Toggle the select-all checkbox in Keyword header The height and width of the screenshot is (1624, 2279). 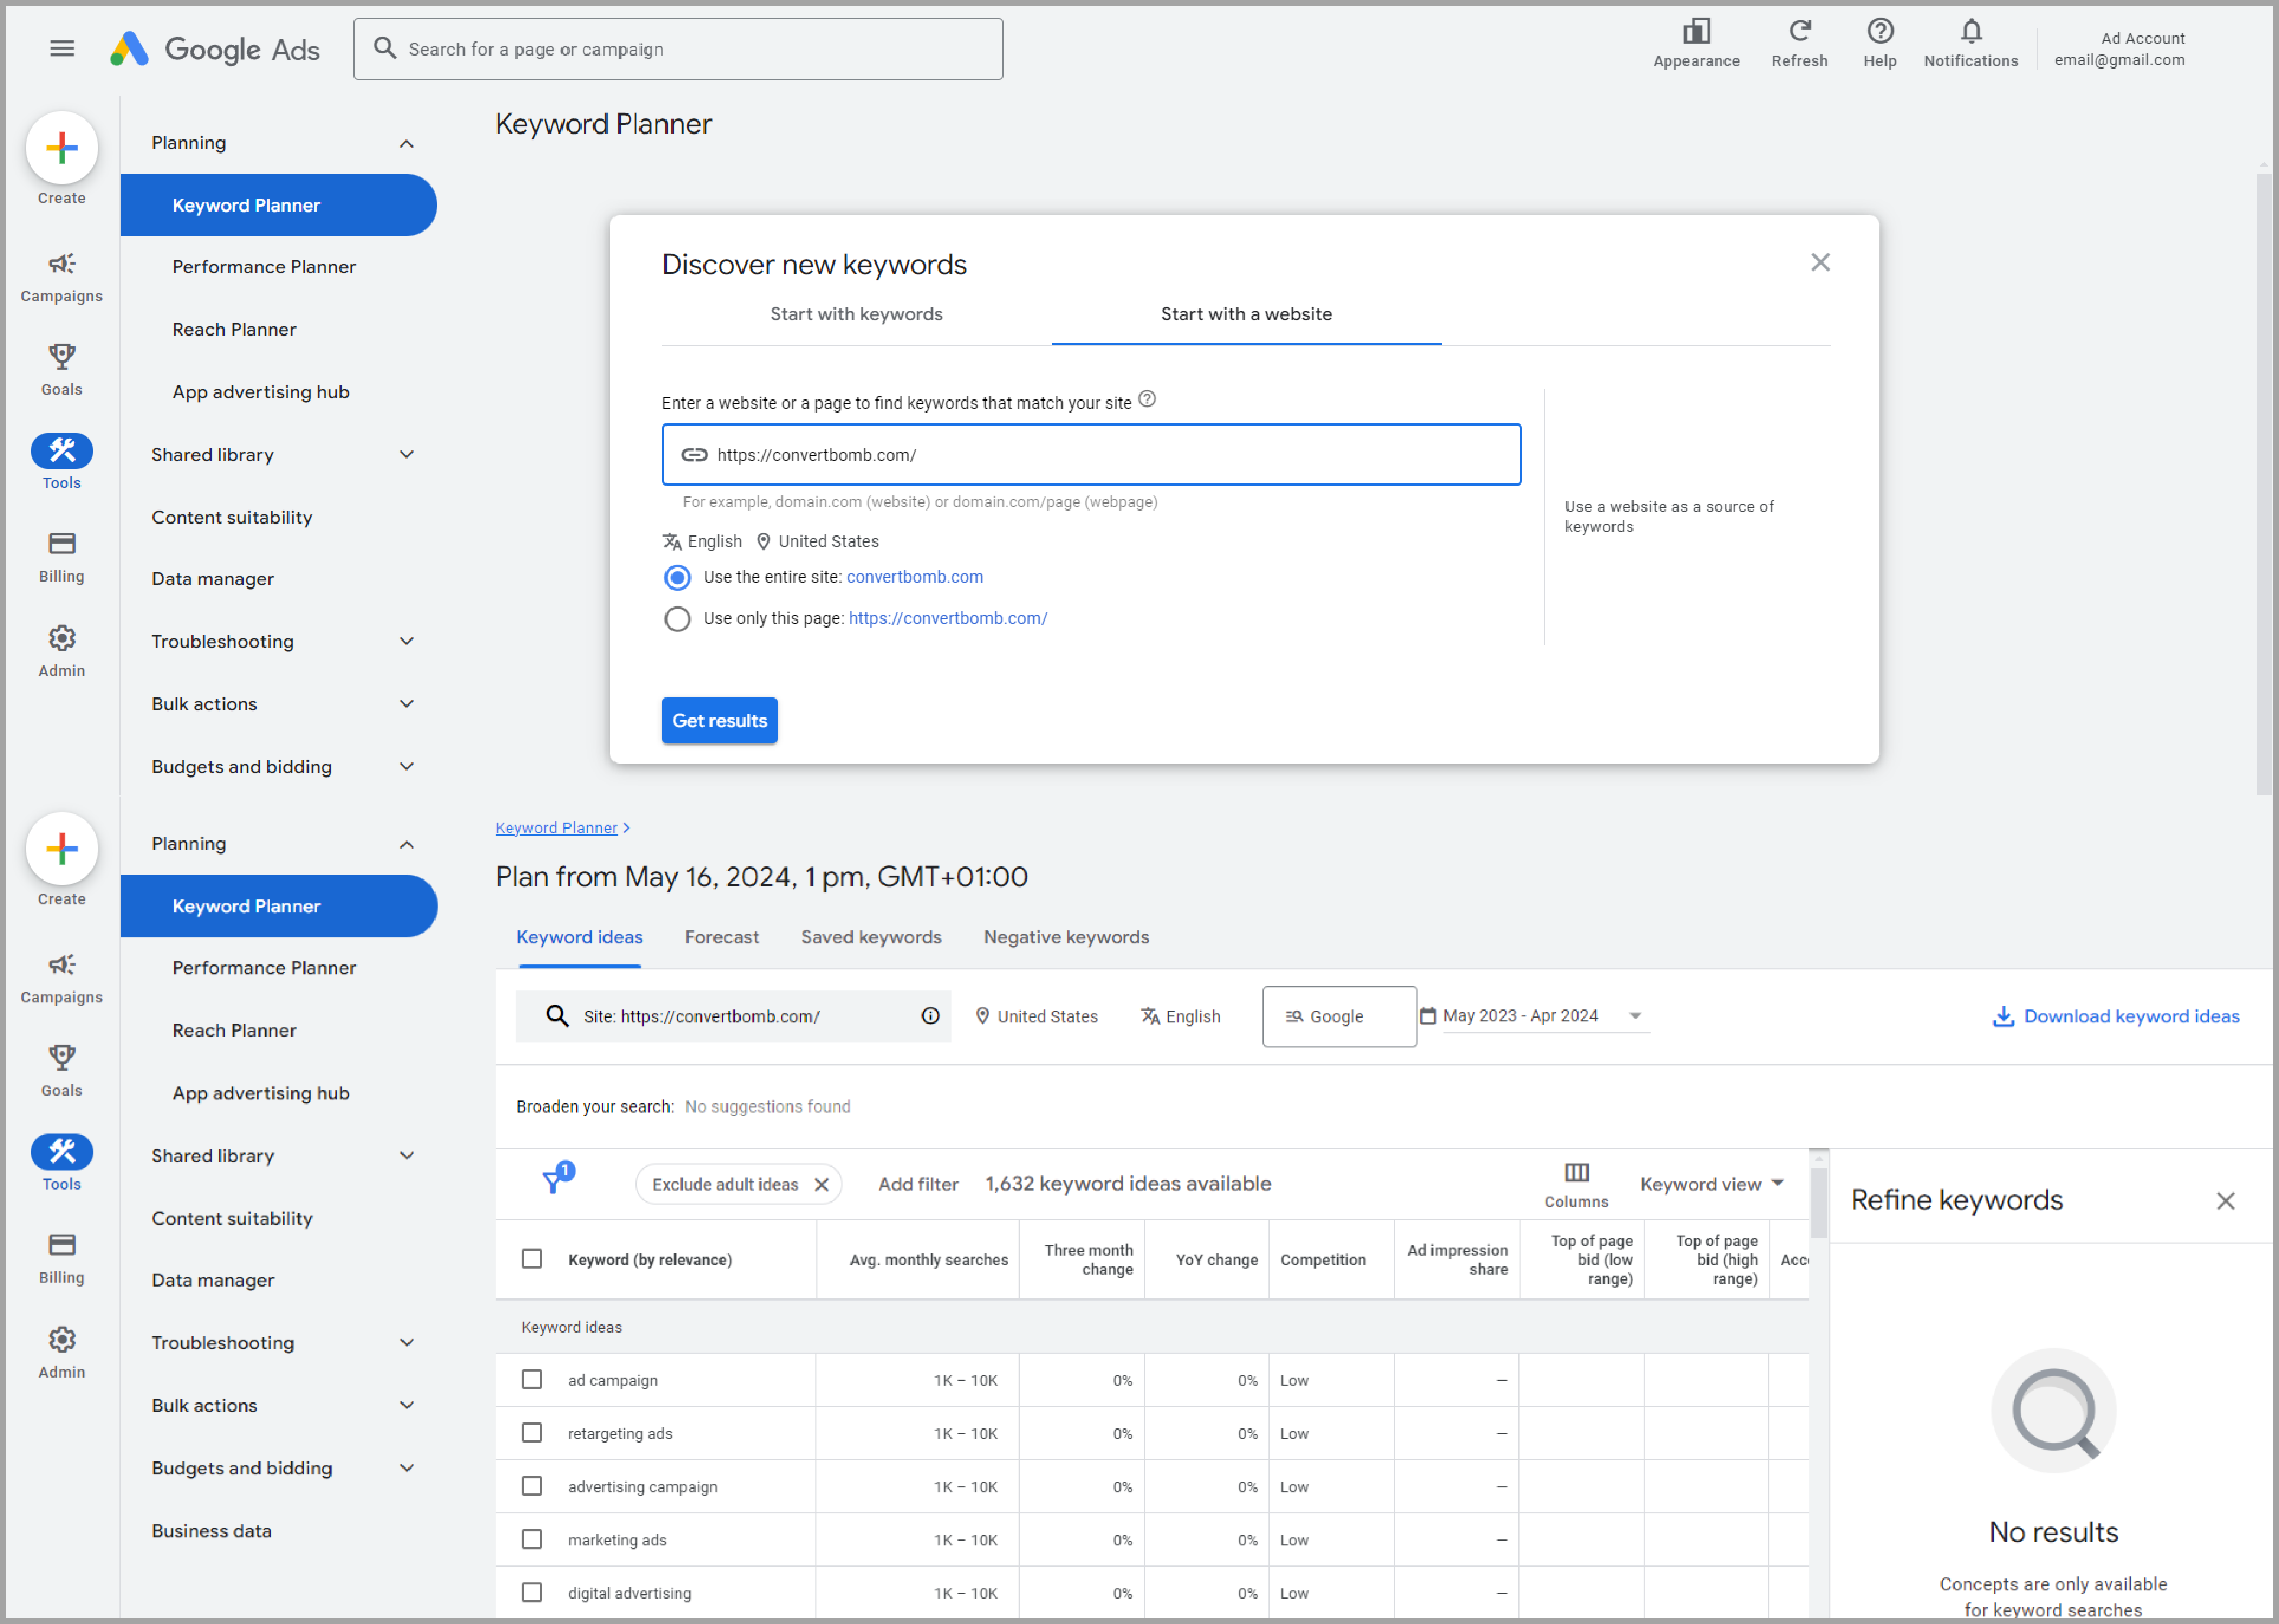coord(532,1259)
